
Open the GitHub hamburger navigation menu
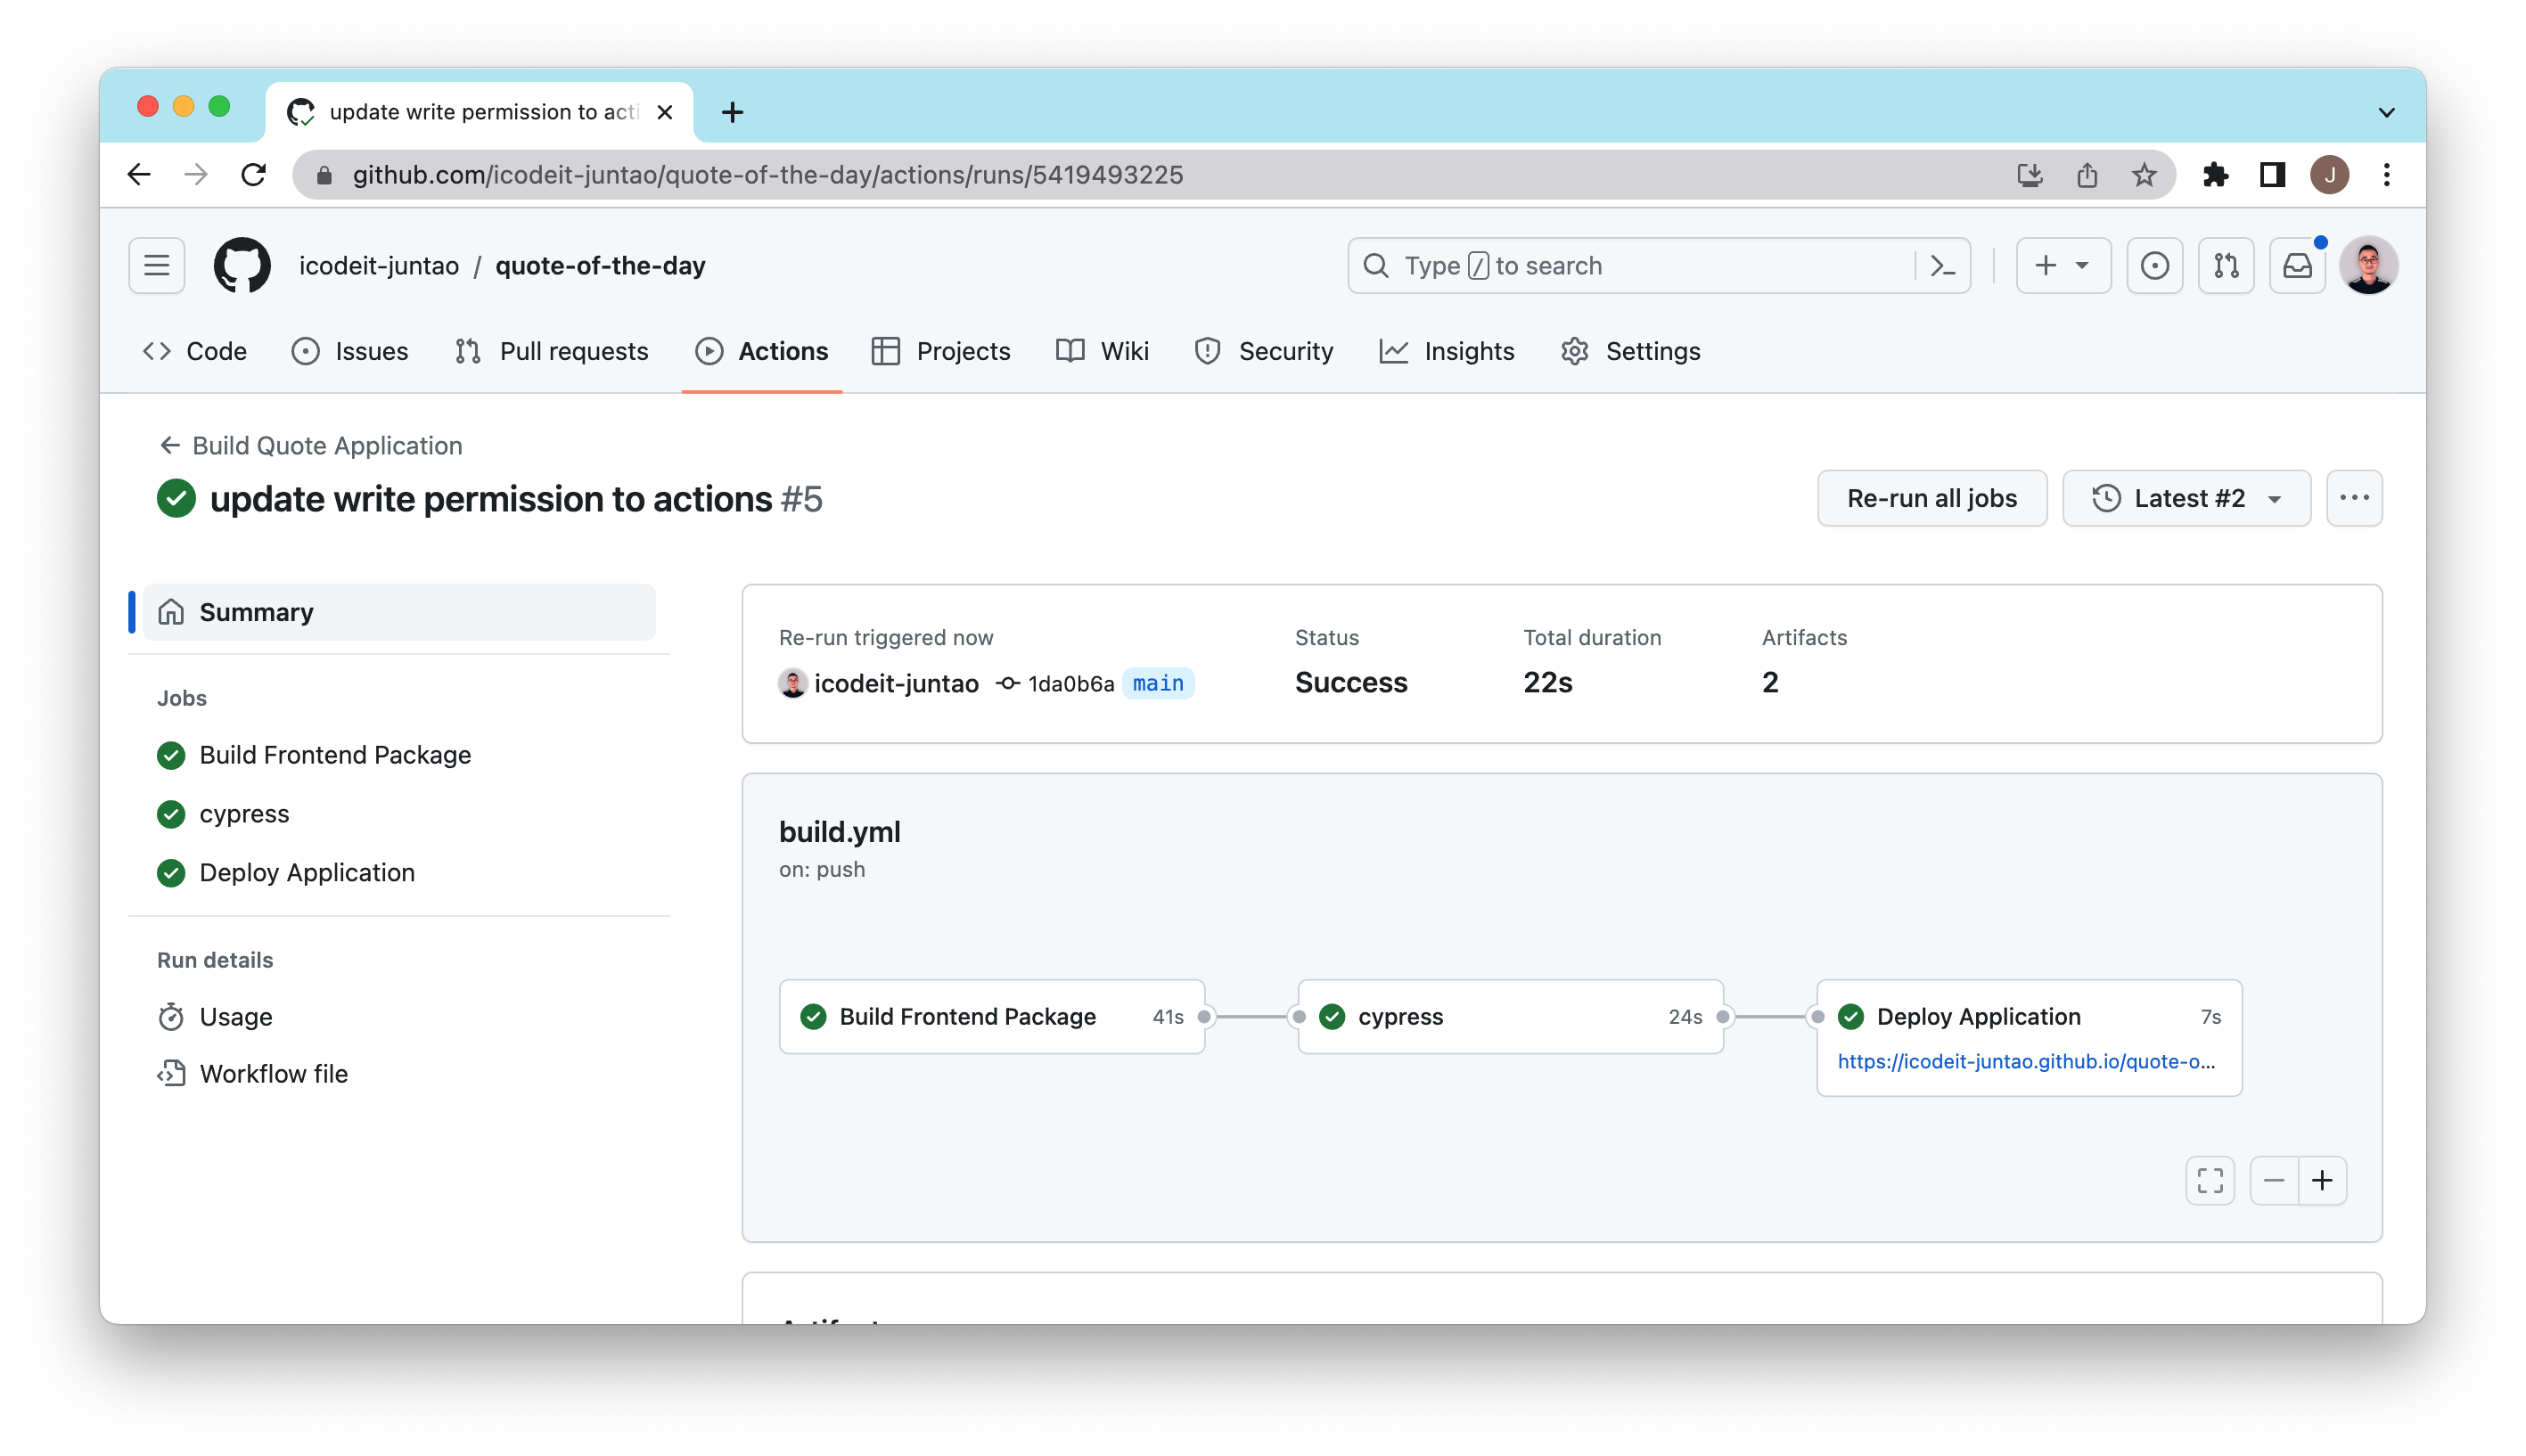tap(156, 266)
